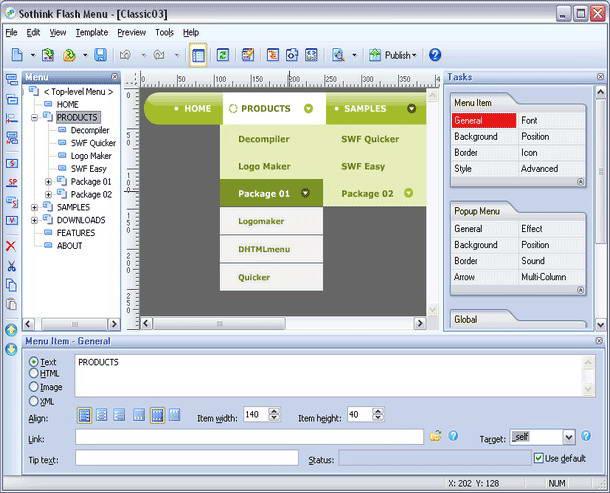This screenshot has height=493, width=610.
Task: Open Sound settings in Popup Menu tasks
Action: tap(533, 261)
